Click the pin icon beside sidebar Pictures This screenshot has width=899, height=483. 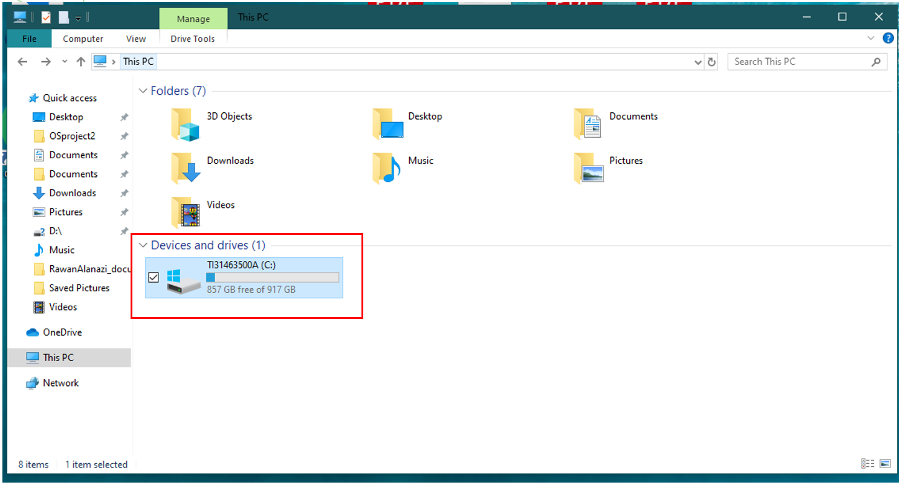click(x=124, y=212)
